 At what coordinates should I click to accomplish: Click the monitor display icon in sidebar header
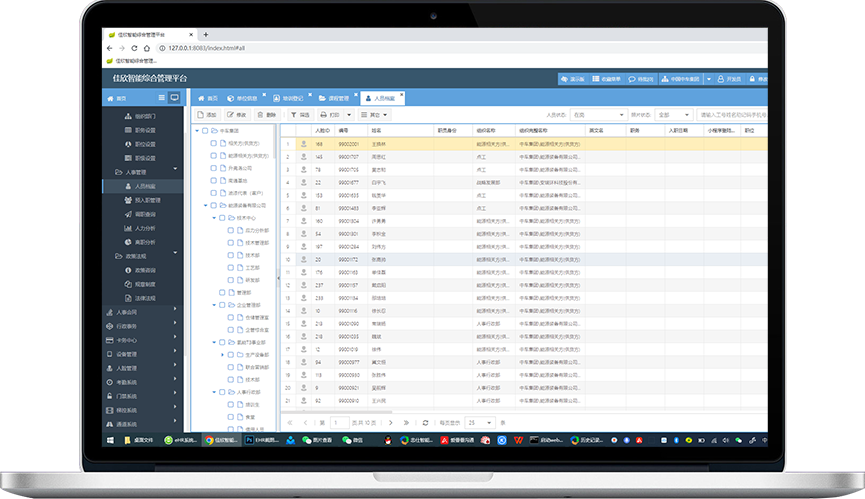[174, 98]
